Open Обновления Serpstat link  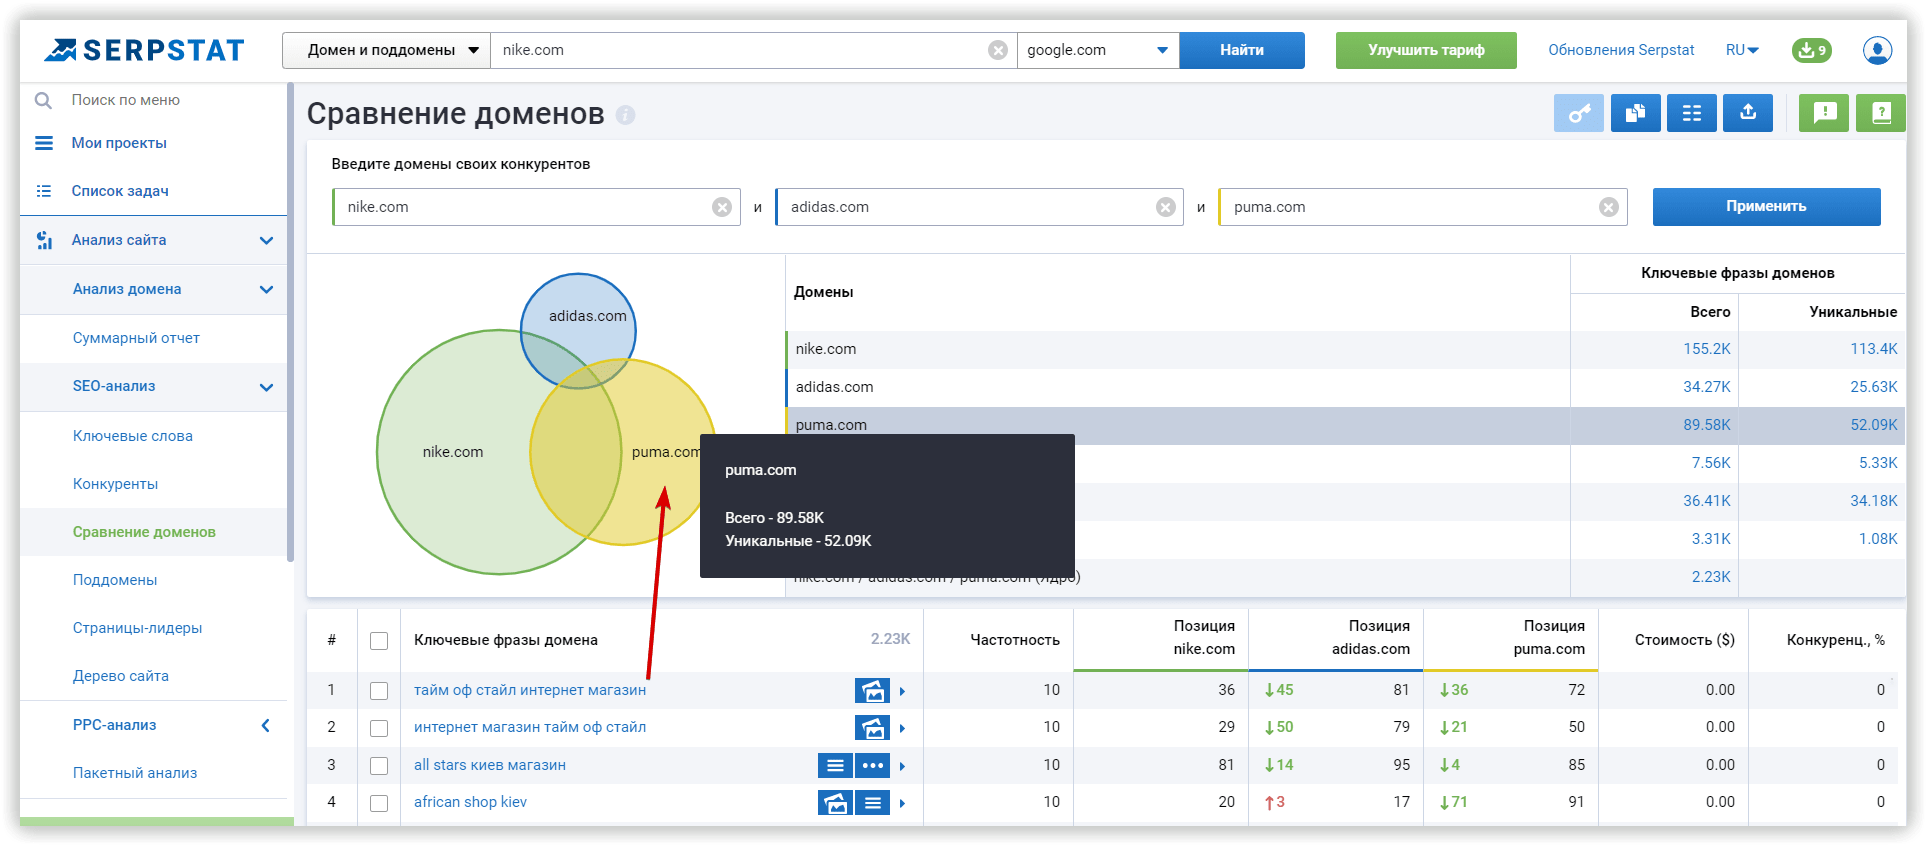click(1621, 50)
